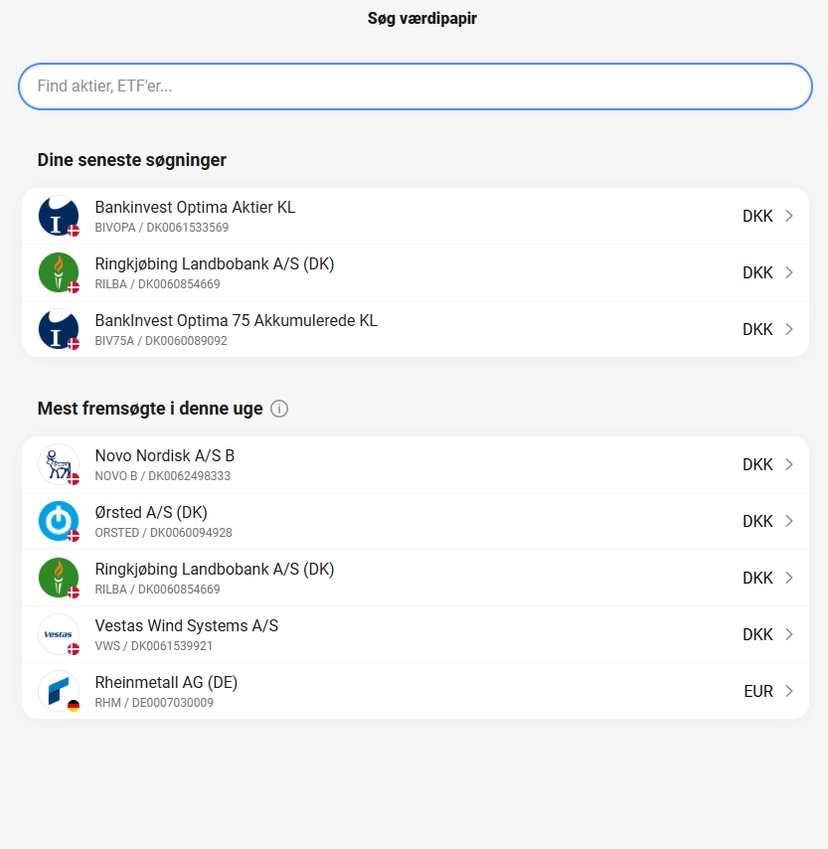Open chevron on Ringkjøbing Landbobank most-searched row
Screen dimensions: 828x849
tap(789, 578)
